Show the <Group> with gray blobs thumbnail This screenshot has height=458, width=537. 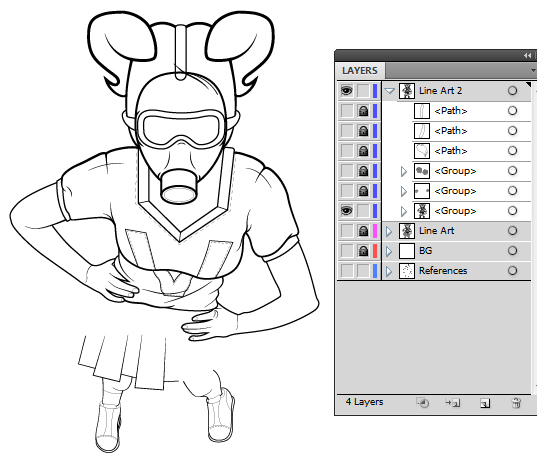point(347,171)
